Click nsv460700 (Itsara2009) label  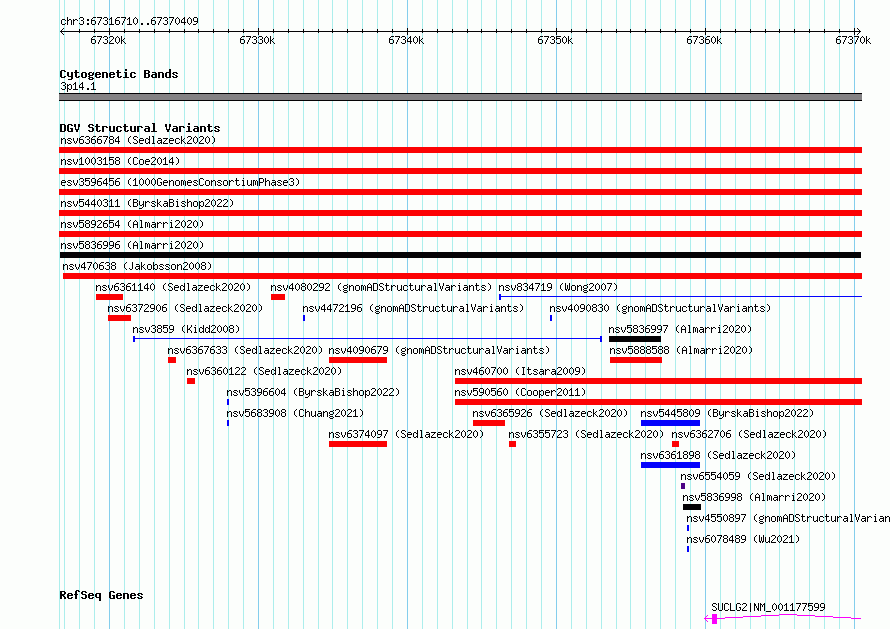[520, 371]
